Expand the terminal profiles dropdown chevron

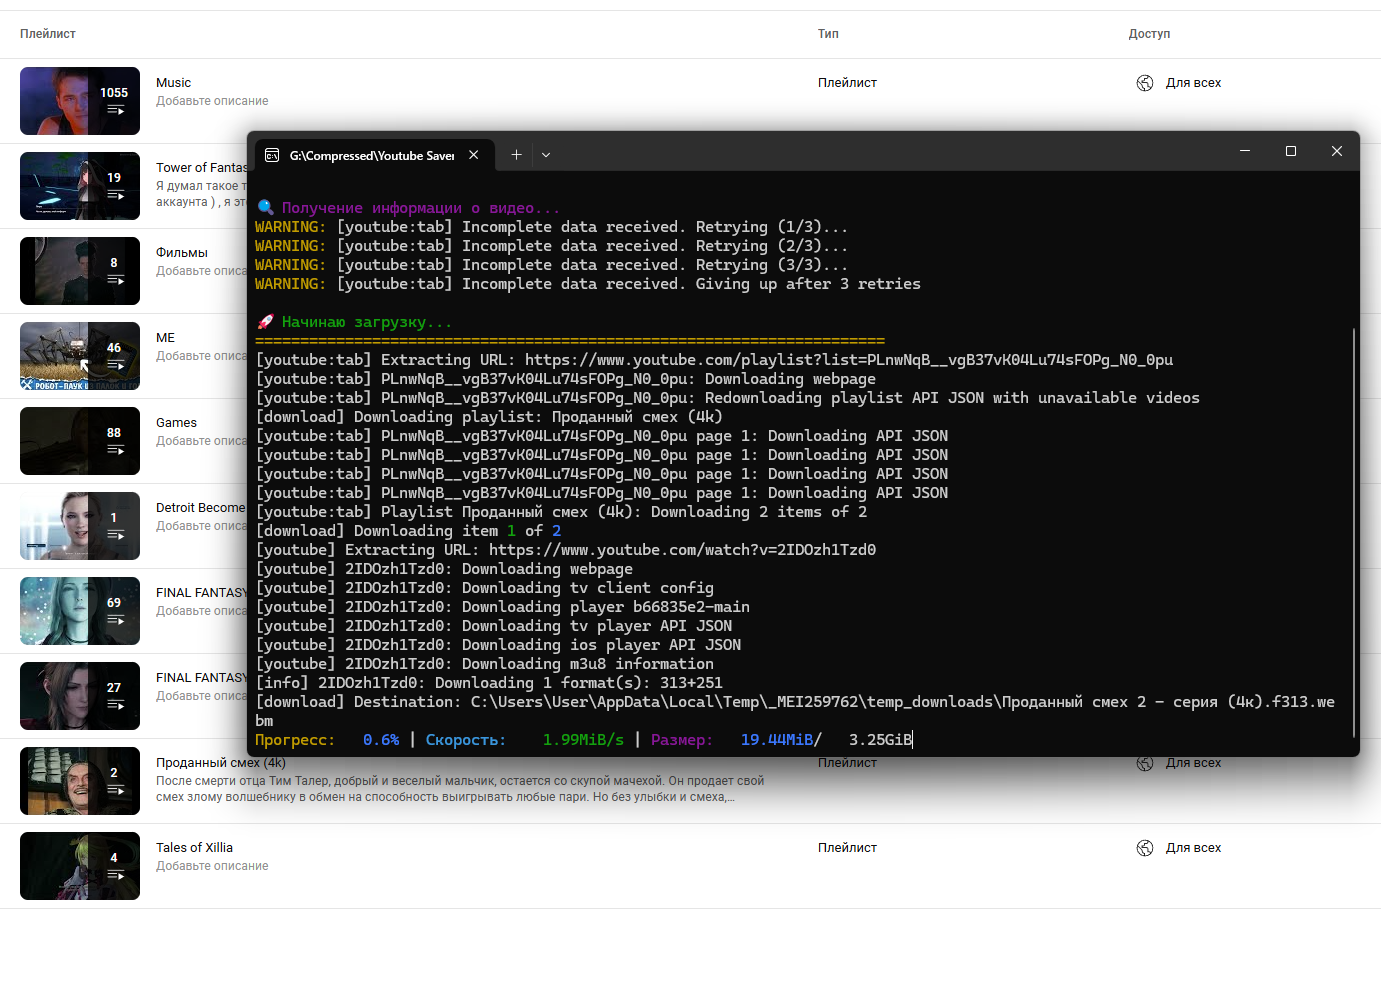pos(546,155)
